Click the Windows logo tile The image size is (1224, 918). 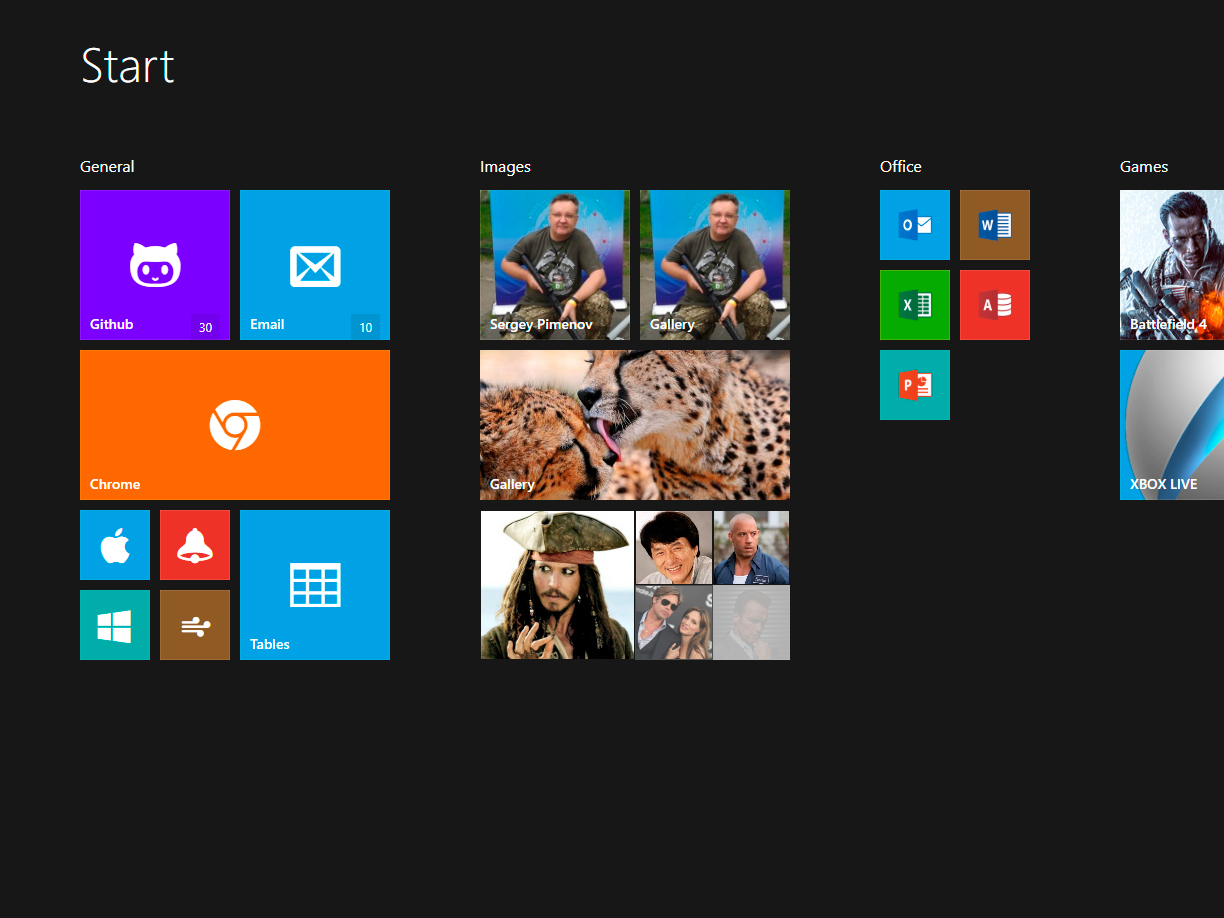pos(115,625)
